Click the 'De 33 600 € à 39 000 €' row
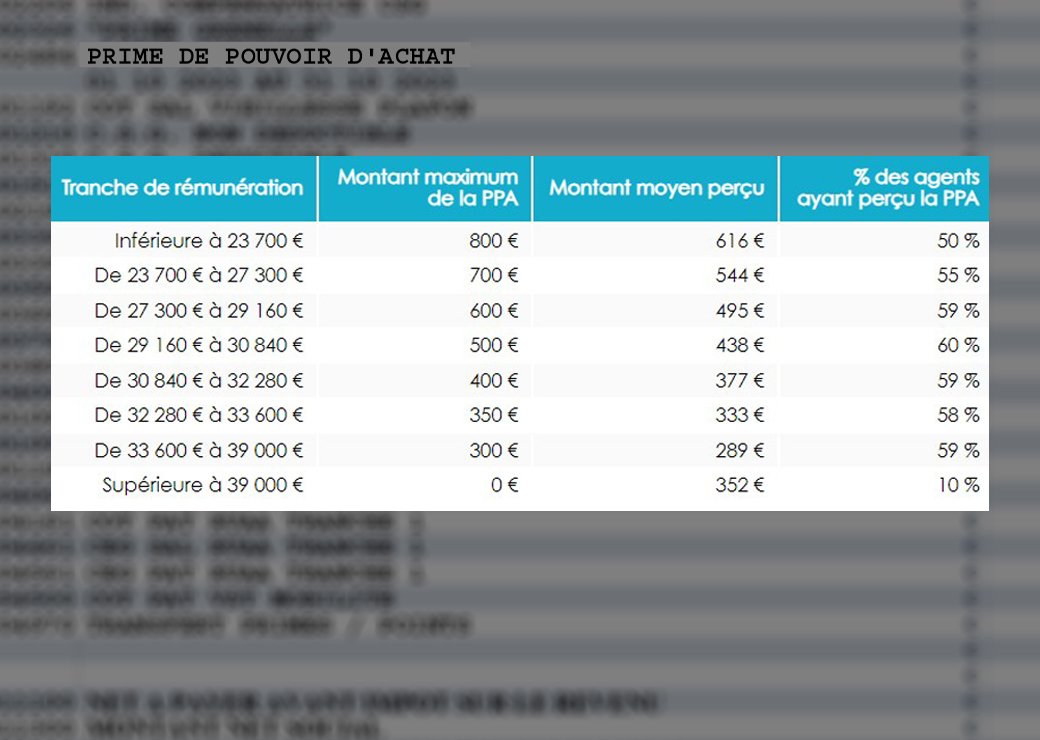1040x740 pixels. [520, 450]
